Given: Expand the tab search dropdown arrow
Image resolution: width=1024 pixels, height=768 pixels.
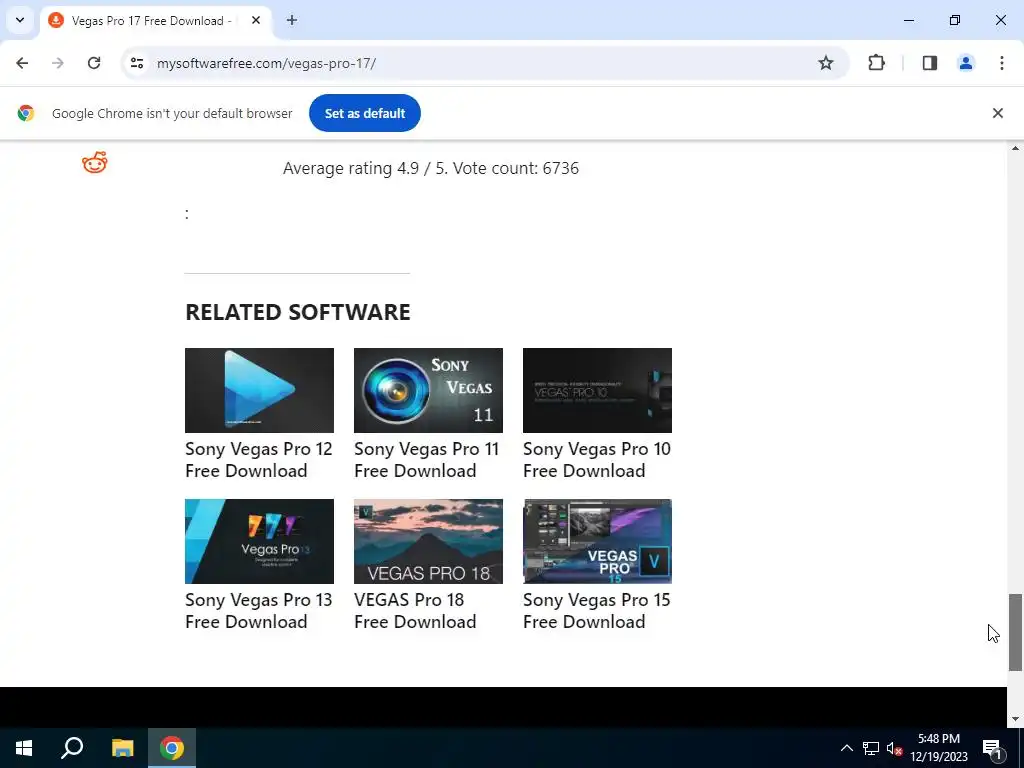Looking at the screenshot, I should click(x=20, y=20).
